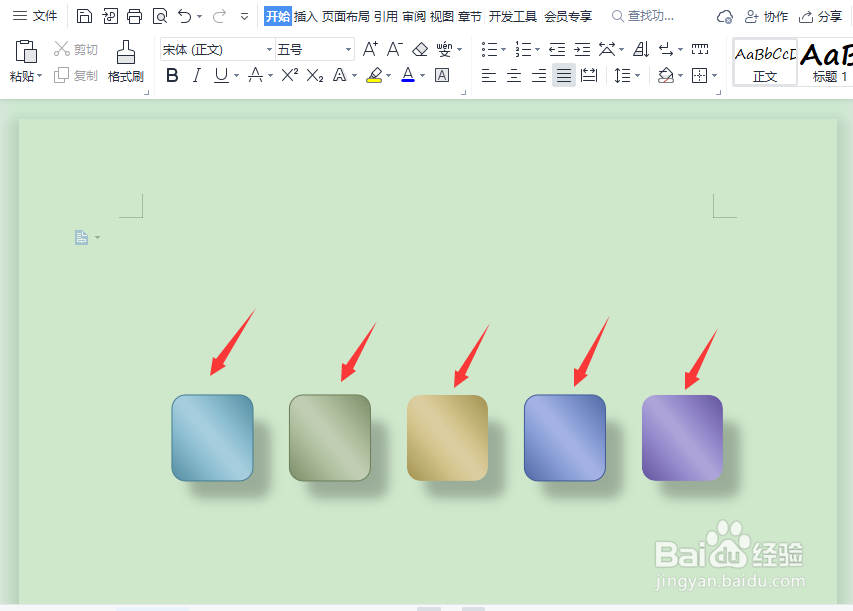Viewport: 853px width, 611px height.
Task: Click the Redo arrow icon
Action: click(219, 16)
